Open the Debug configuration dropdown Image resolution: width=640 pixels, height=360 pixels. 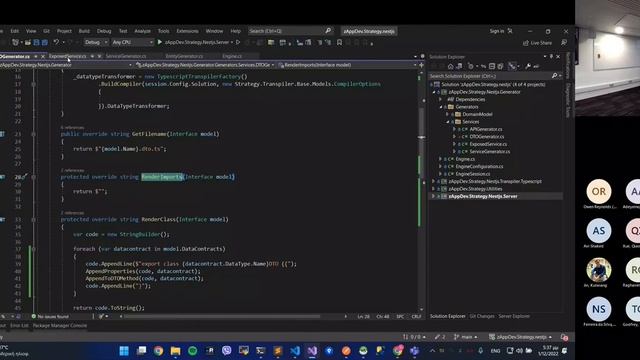[96, 42]
